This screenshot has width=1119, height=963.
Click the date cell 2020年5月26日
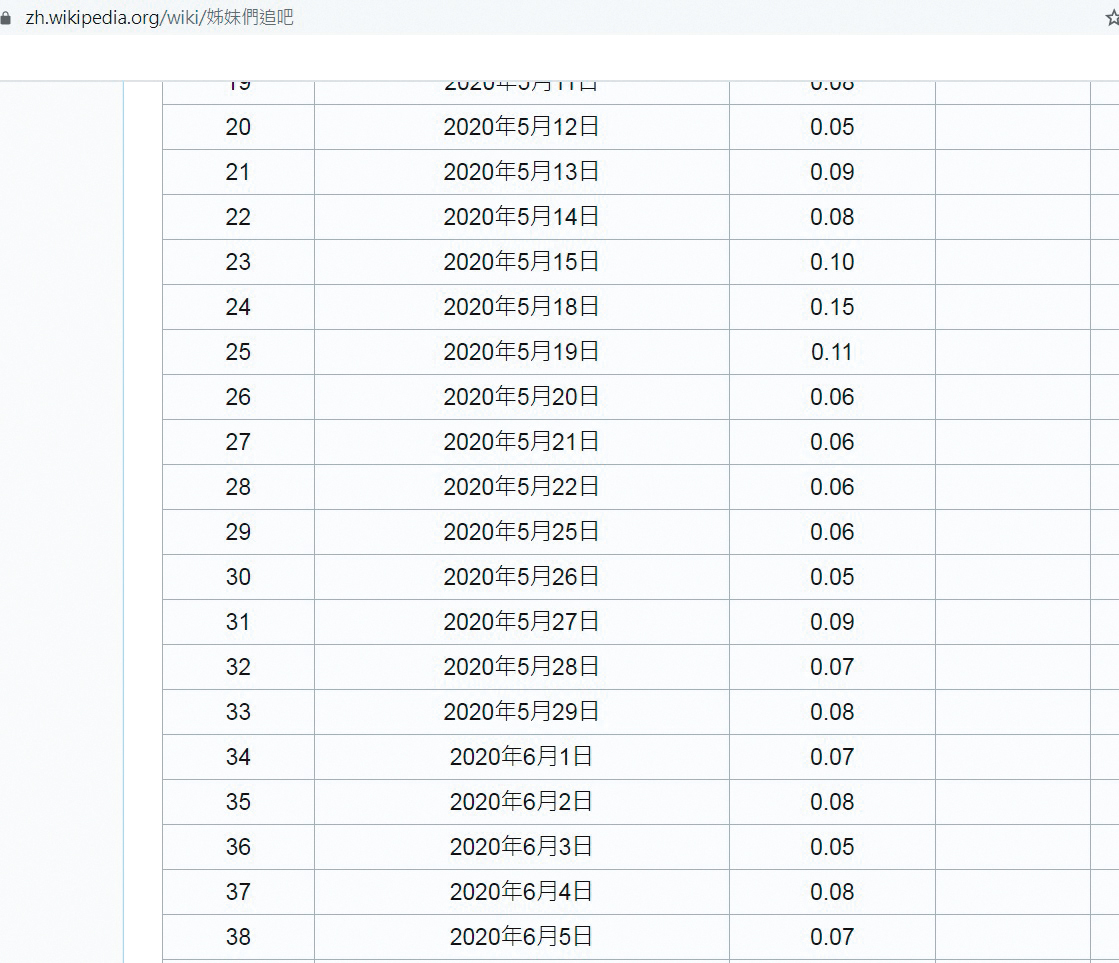tap(521, 577)
